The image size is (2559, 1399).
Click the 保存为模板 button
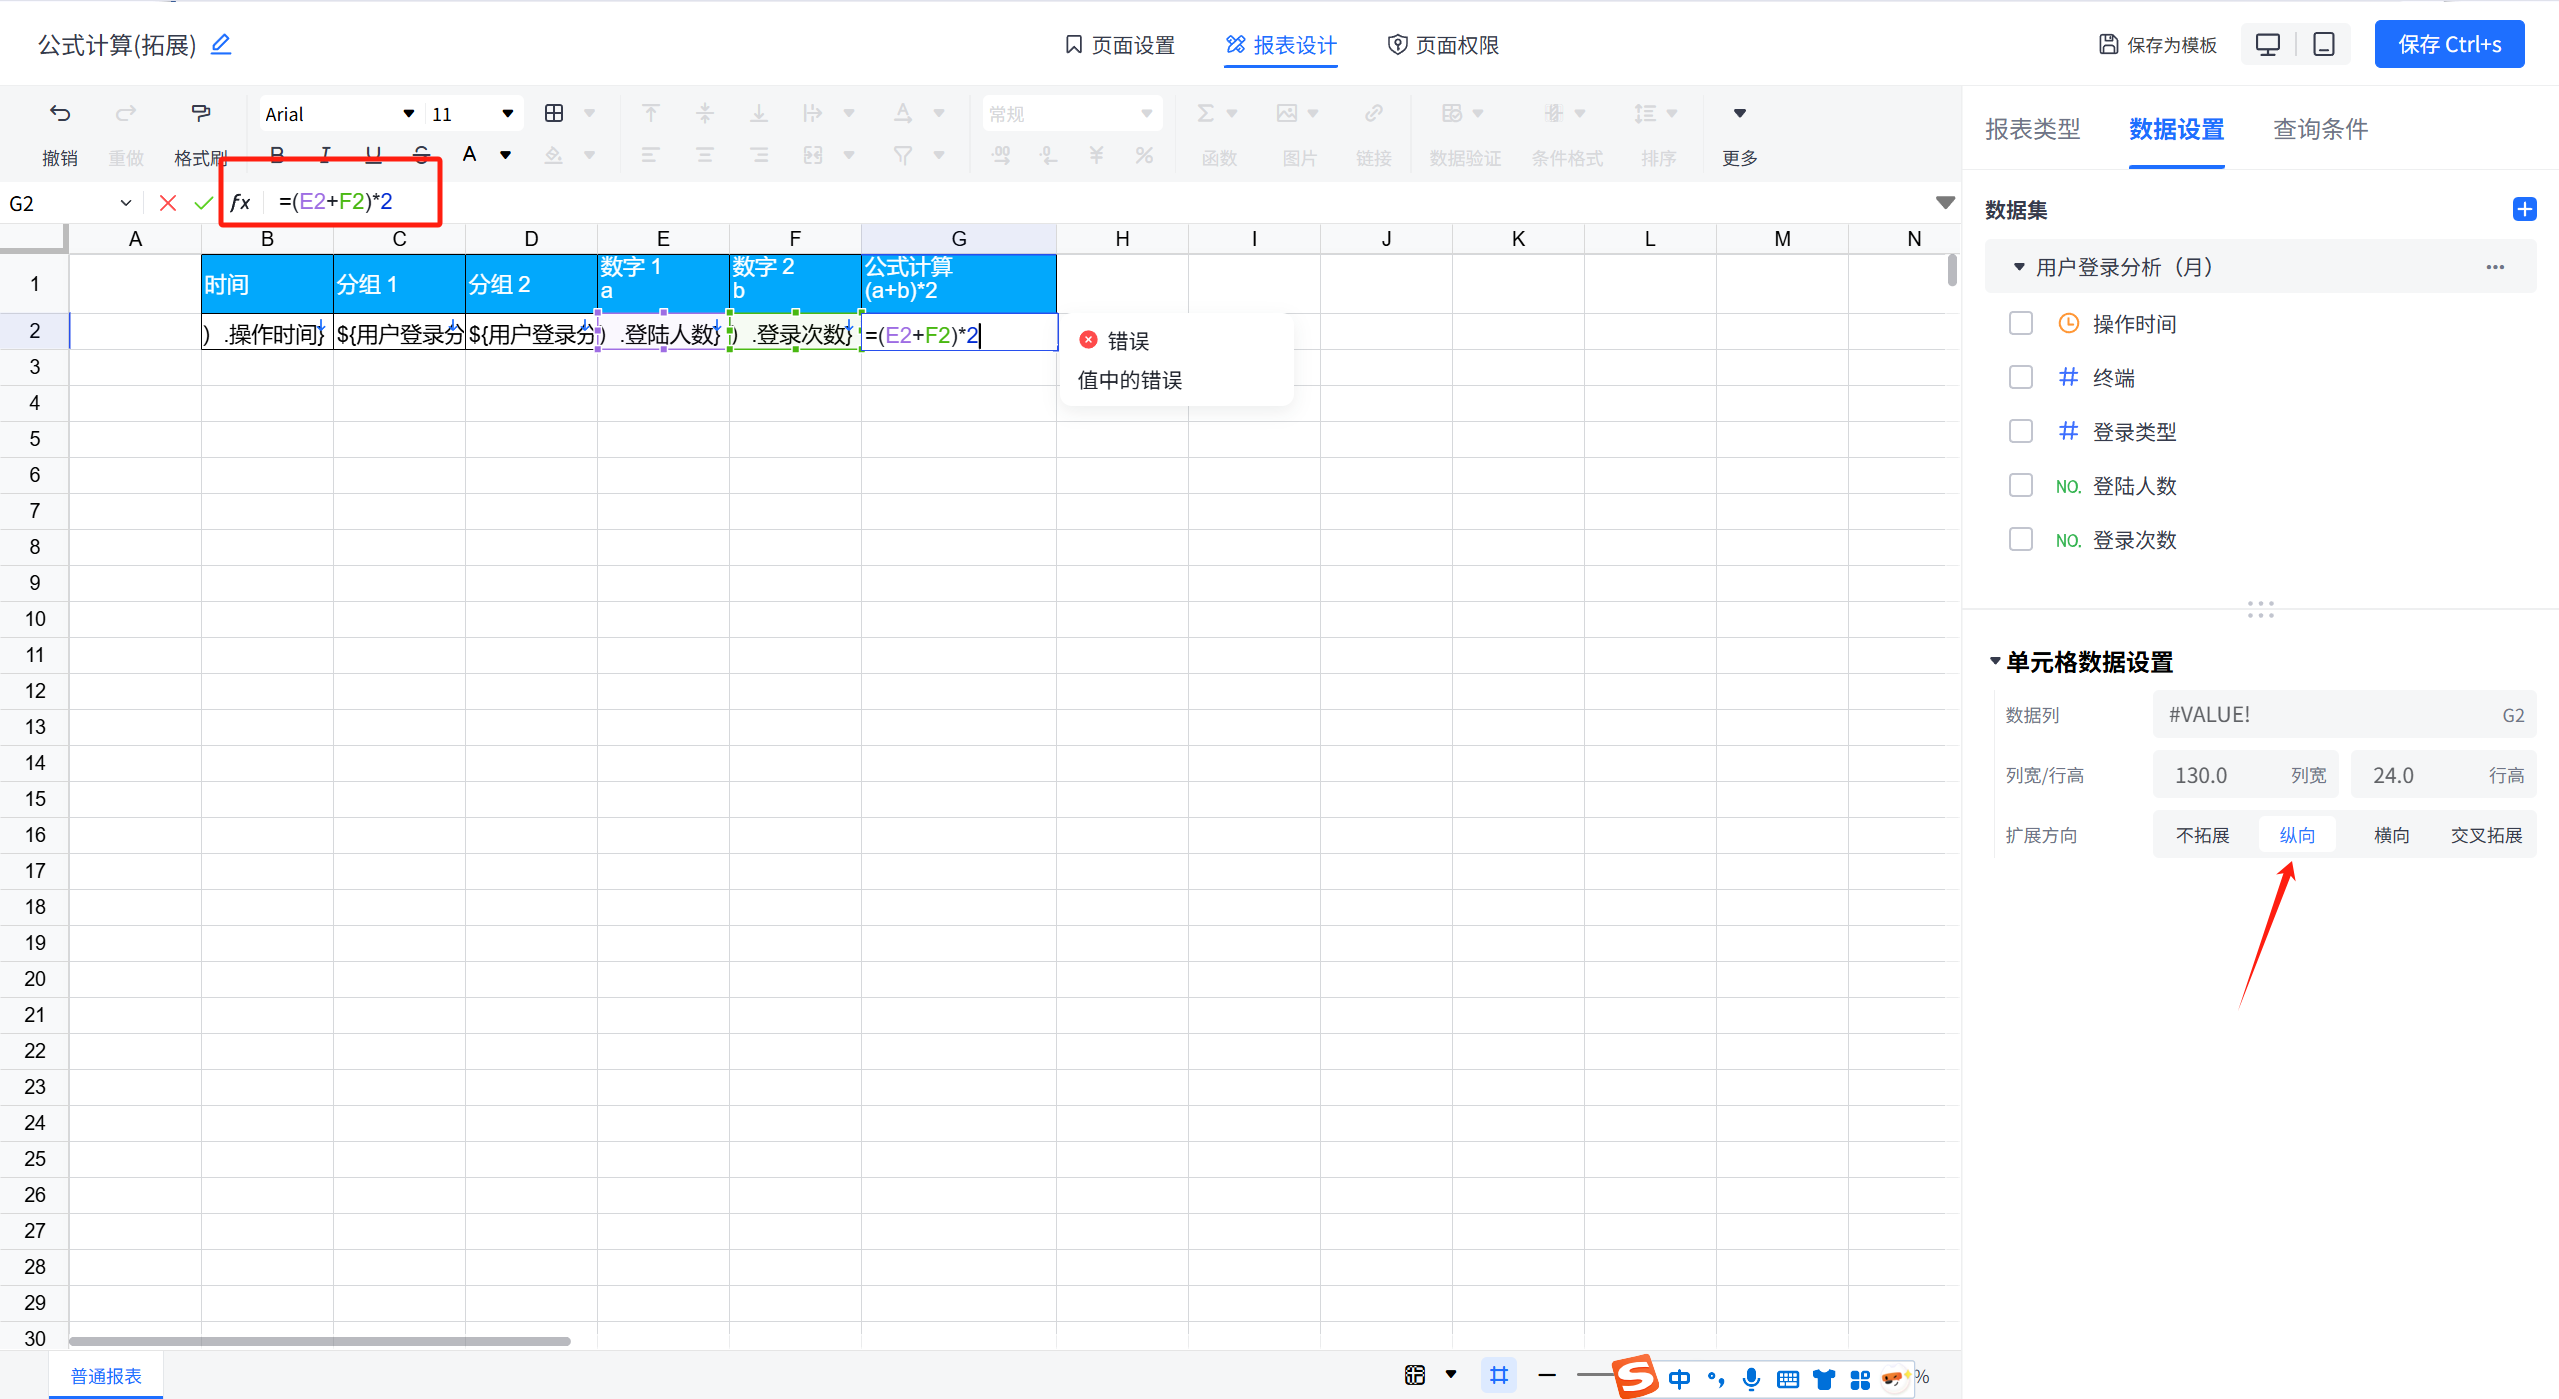2157,45
